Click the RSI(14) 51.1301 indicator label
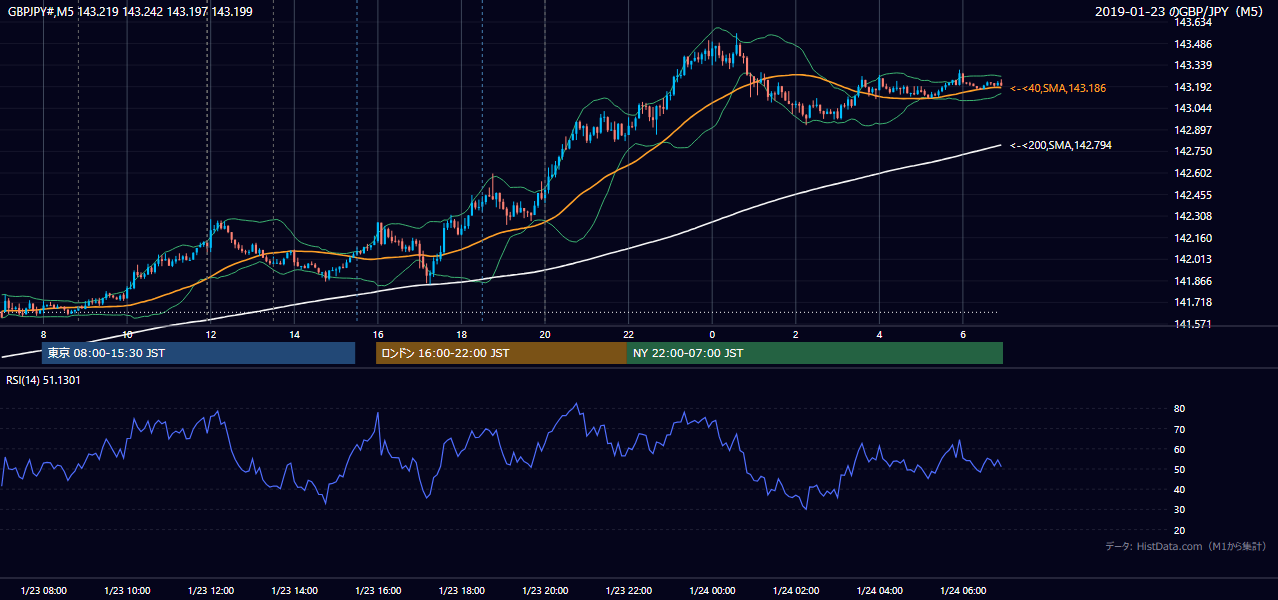 (x=44, y=380)
